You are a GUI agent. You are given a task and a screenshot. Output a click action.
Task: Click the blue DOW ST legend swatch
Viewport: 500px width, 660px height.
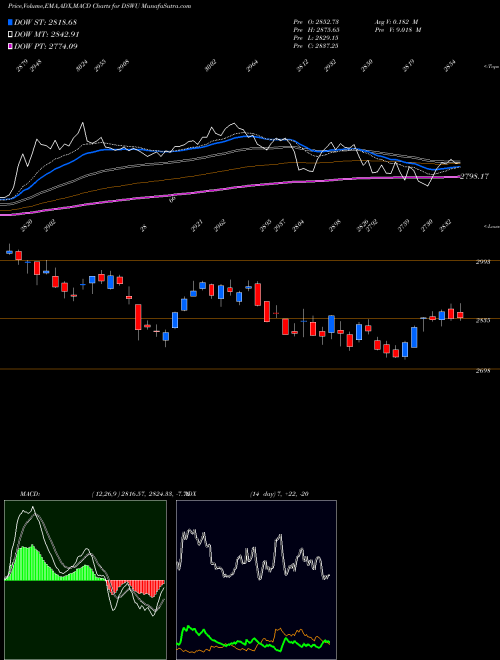(x=11, y=22)
